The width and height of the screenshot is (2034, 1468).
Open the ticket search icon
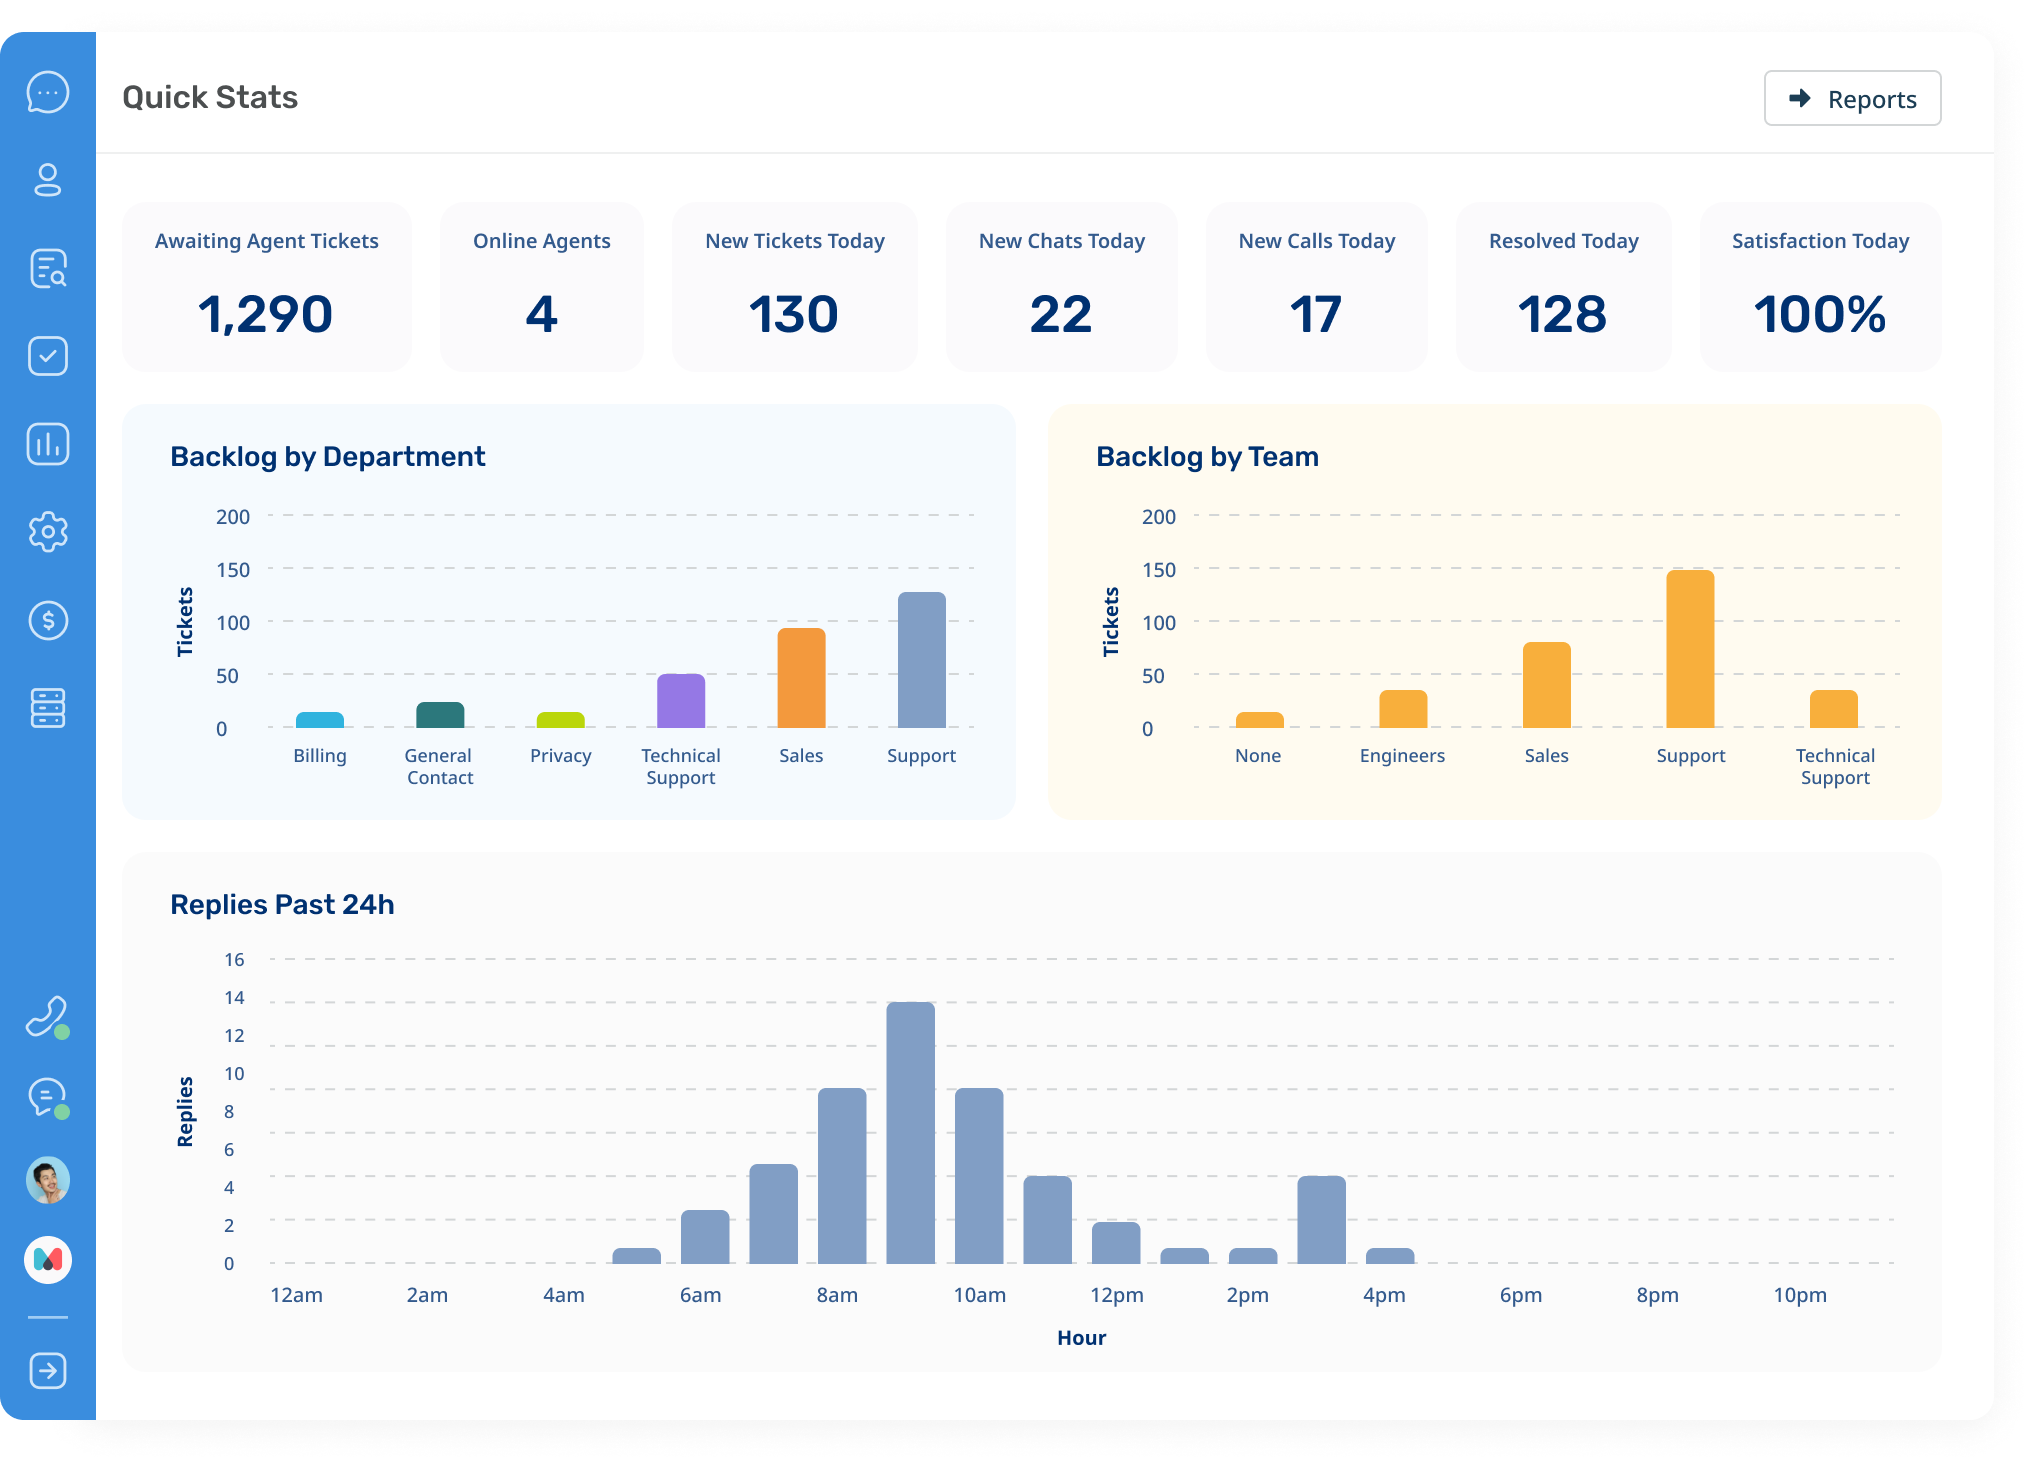point(48,268)
